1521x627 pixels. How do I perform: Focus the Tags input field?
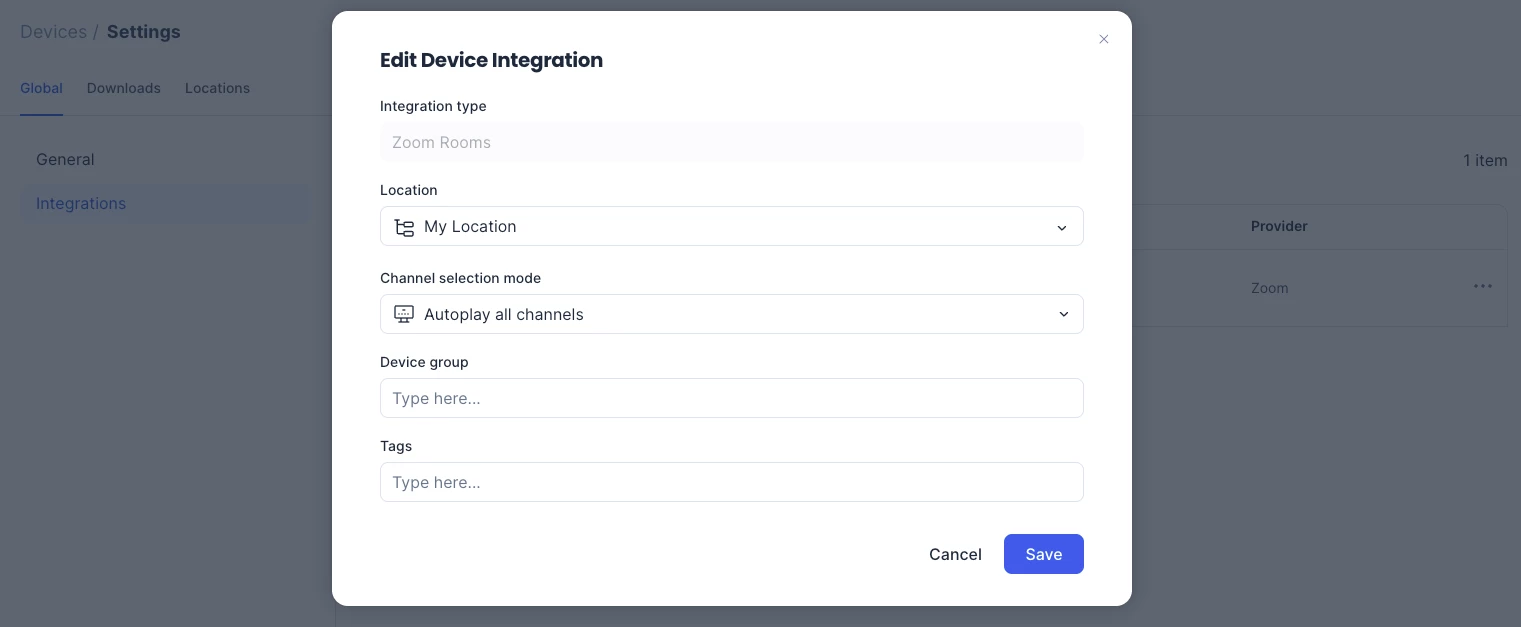tap(731, 482)
